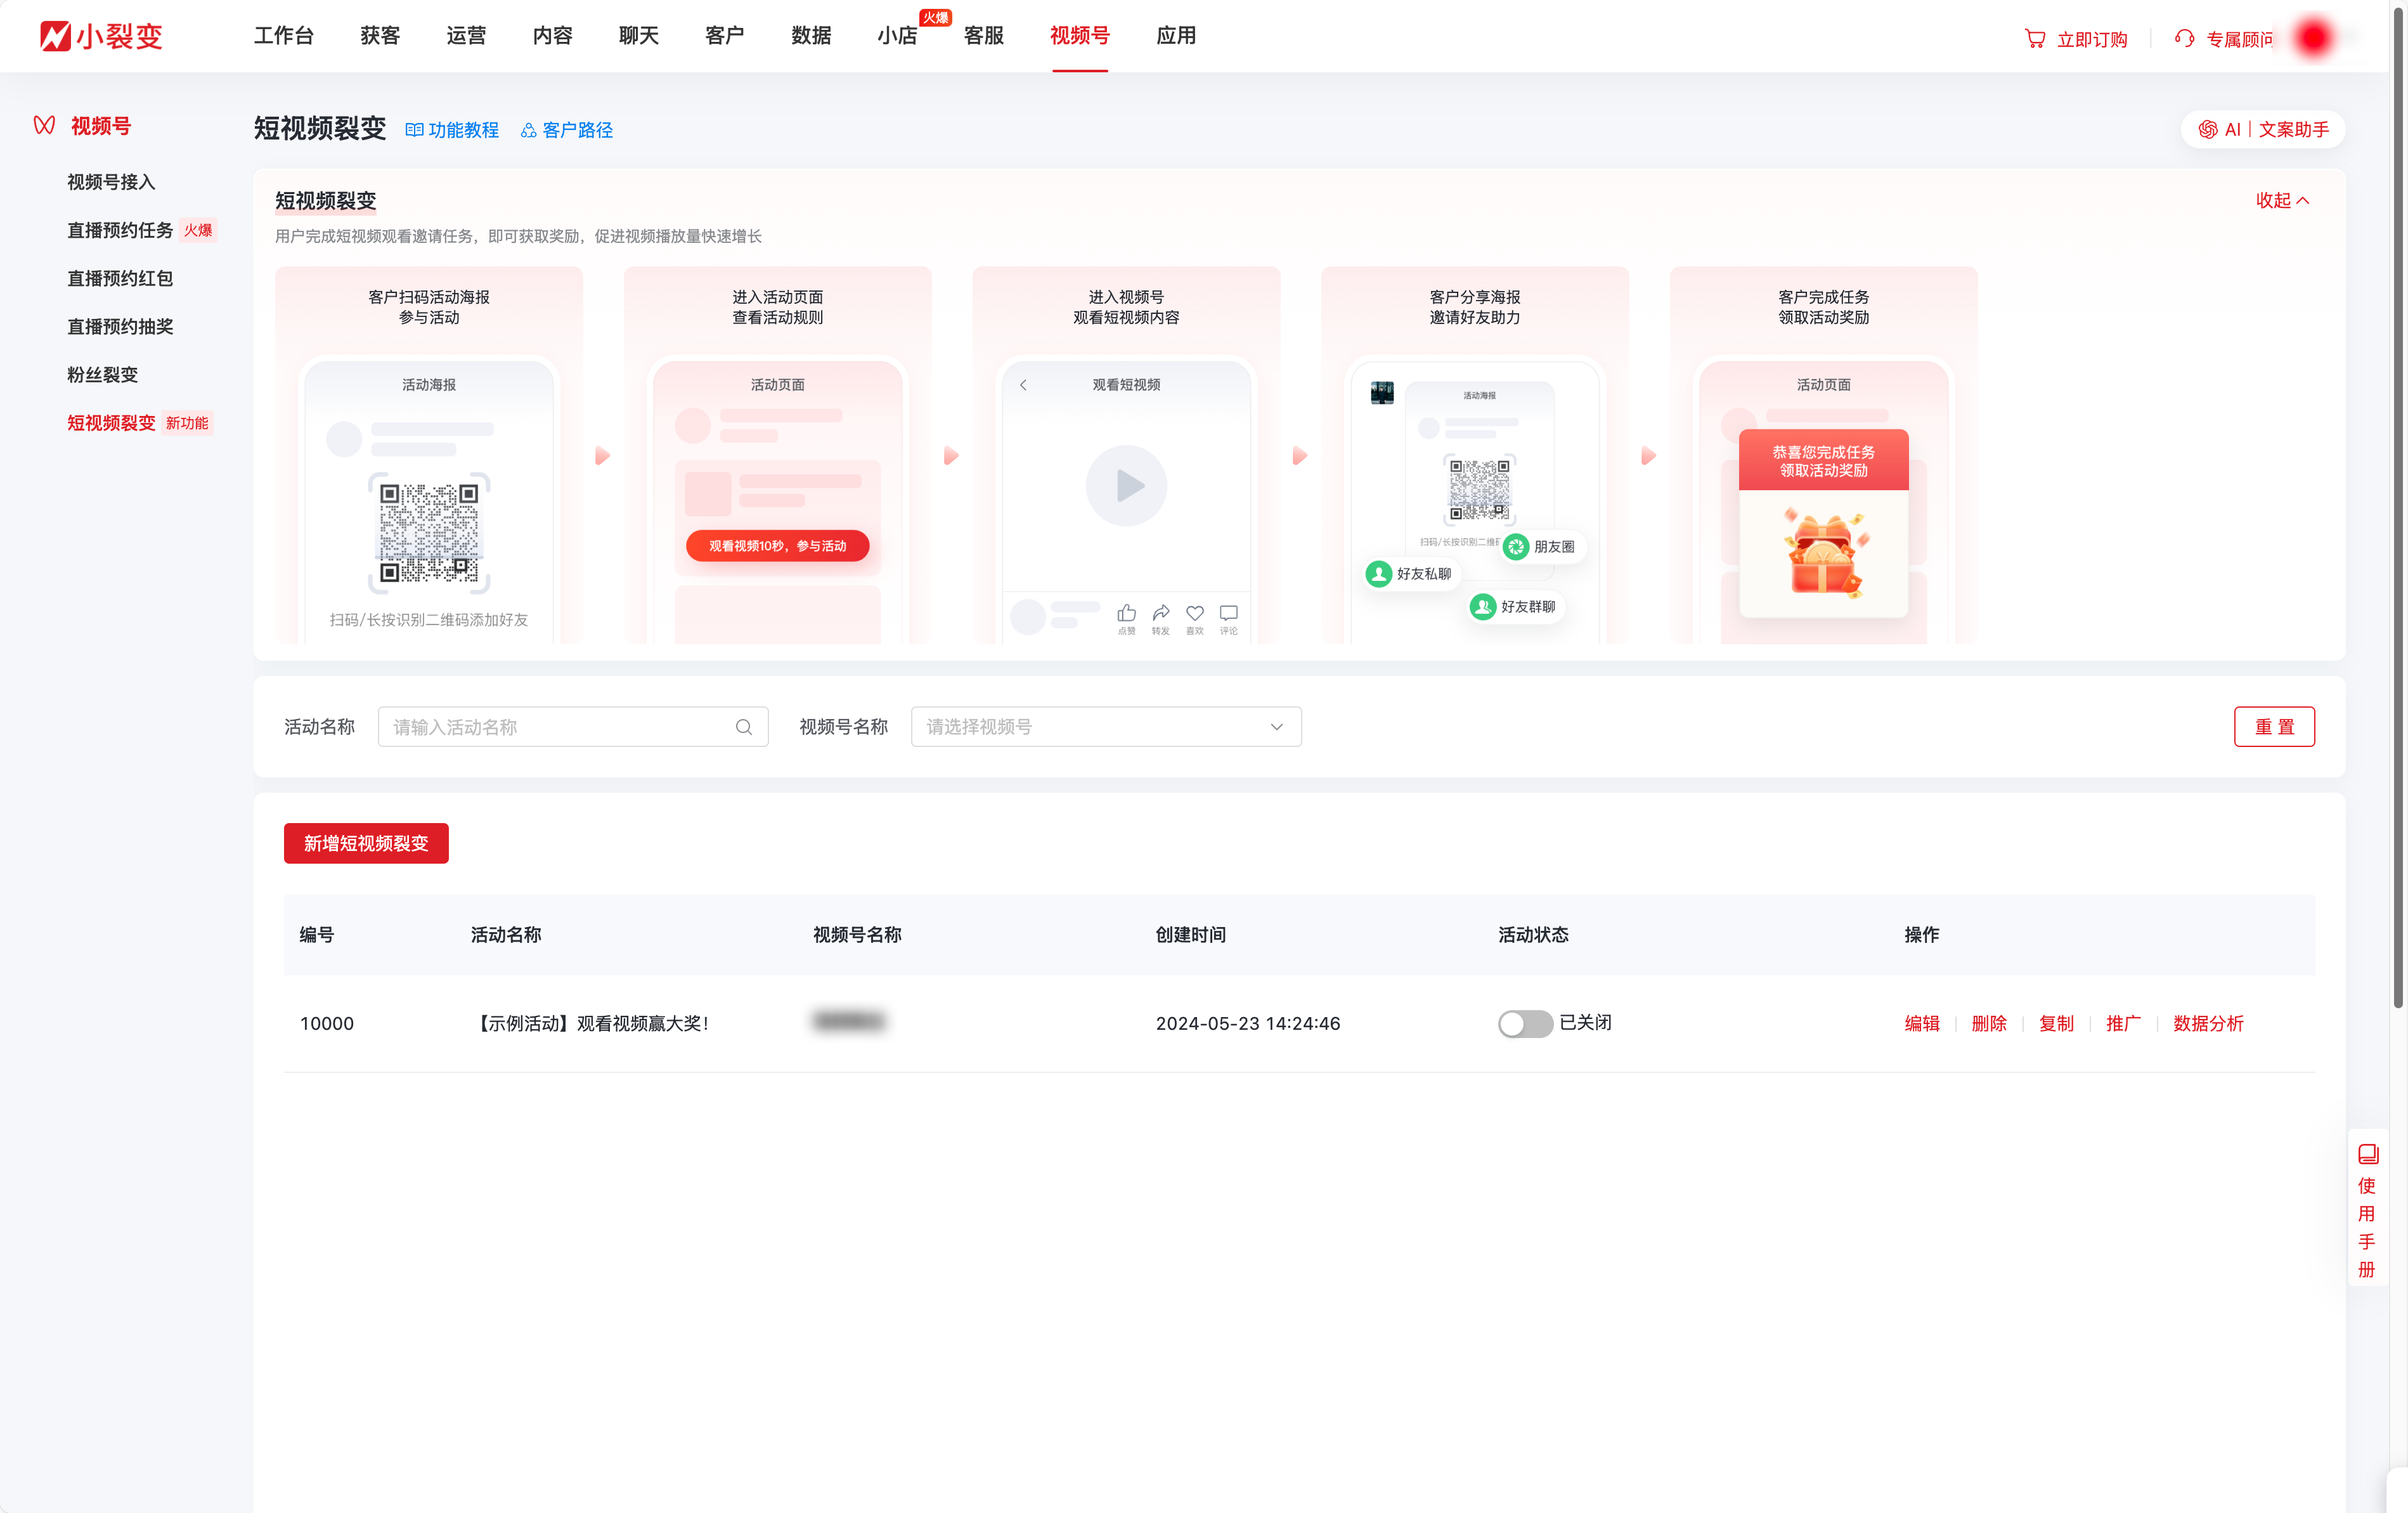The height and width of the screenshot is (1513, 2408).
Task: Open the 获客 top menu
Action: 380,36
